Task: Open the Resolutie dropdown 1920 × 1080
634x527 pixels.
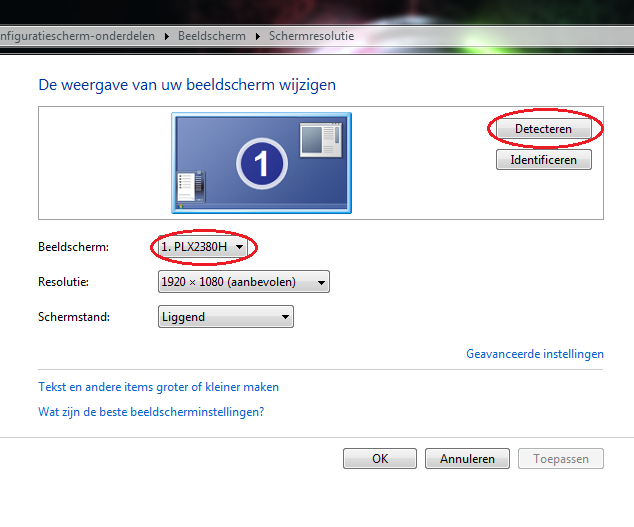Action: click(244, 281)
